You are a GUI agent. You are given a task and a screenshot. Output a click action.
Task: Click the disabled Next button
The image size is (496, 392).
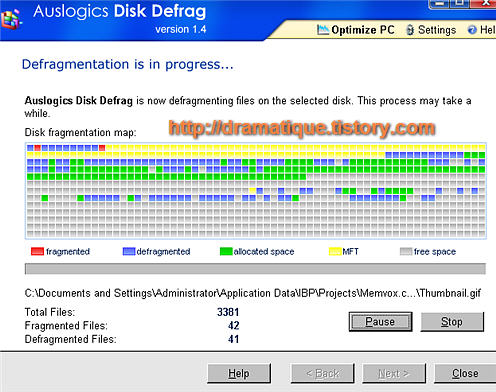pos(394,373)
